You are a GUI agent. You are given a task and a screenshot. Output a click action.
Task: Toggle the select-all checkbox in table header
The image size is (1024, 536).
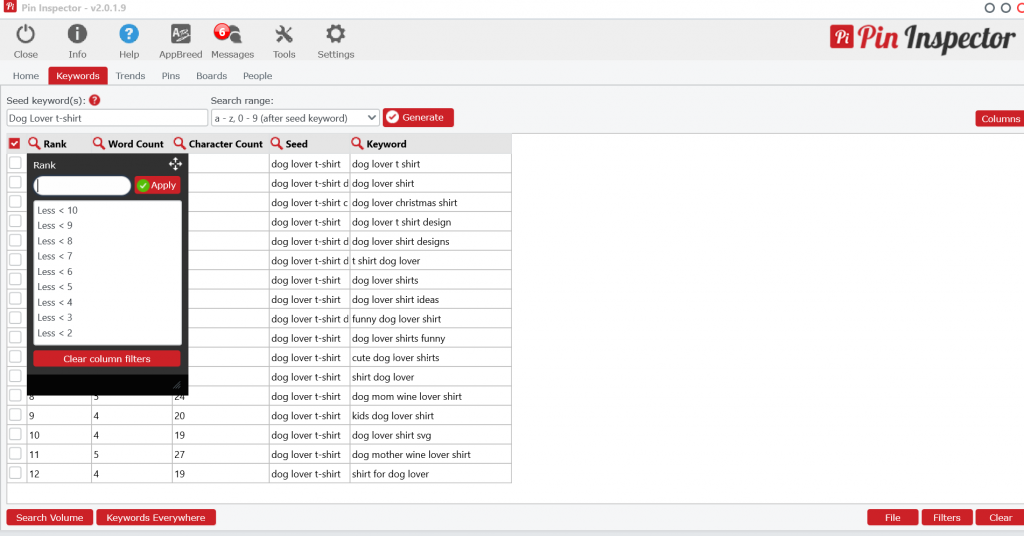coord(15,144)
